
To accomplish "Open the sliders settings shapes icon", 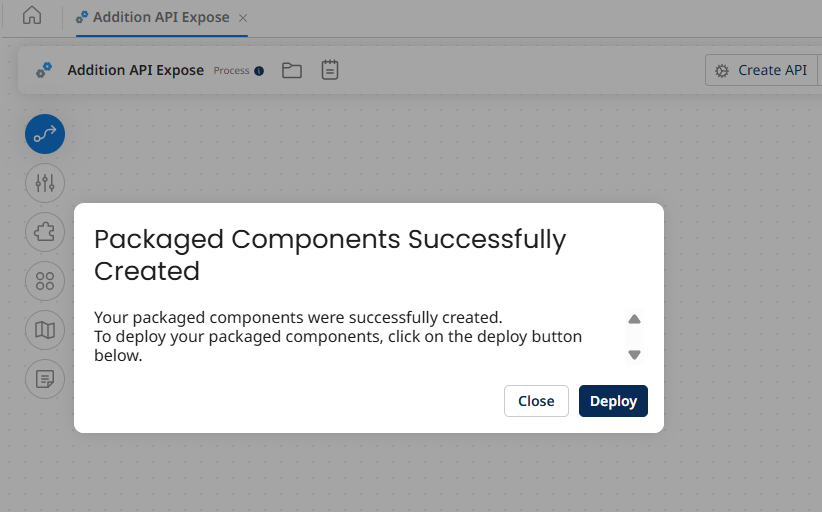I will pos(45,183).
